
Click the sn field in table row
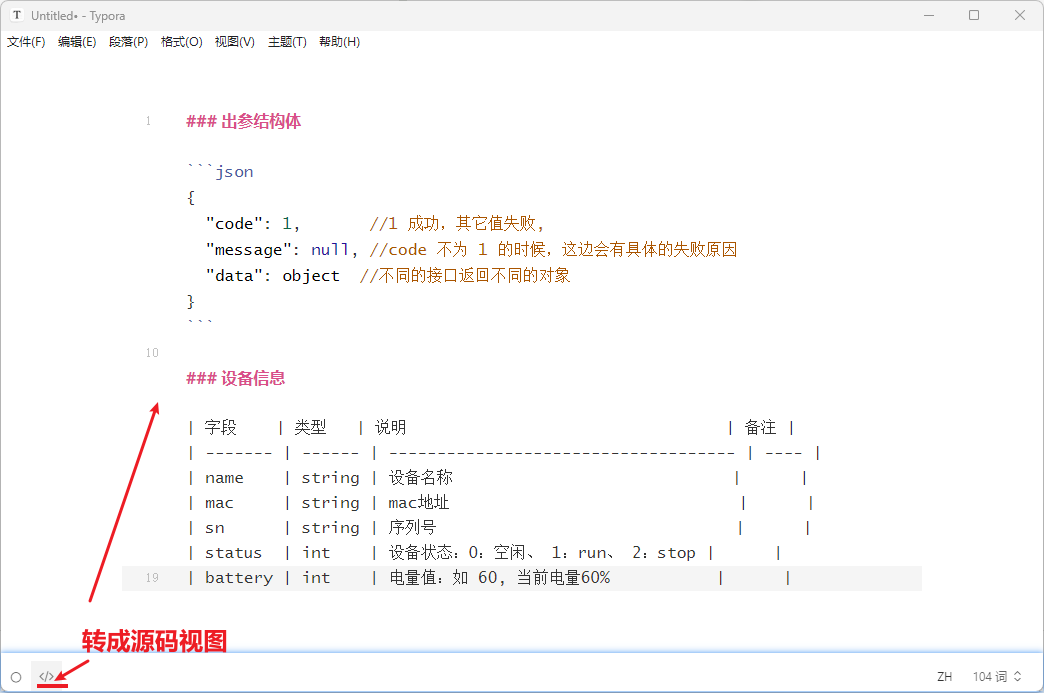tap(214, 528)
